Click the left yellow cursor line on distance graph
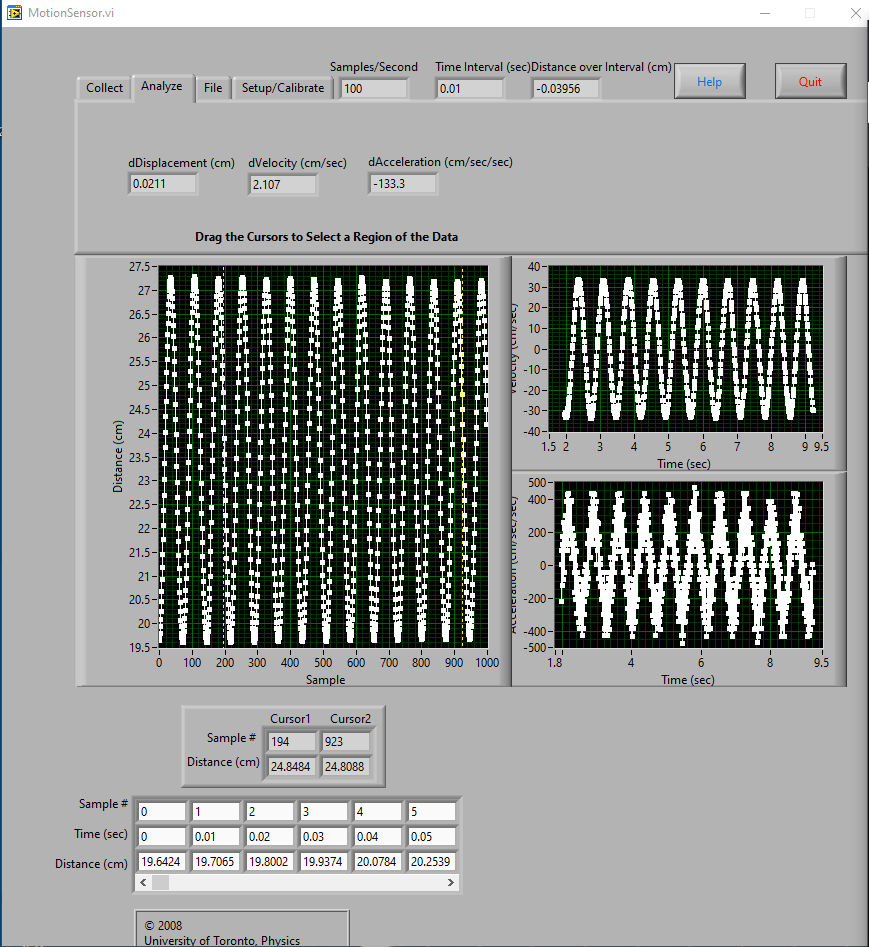Viewport: 869px width, 947px height. pyautogui.click(x=223, y=457)
